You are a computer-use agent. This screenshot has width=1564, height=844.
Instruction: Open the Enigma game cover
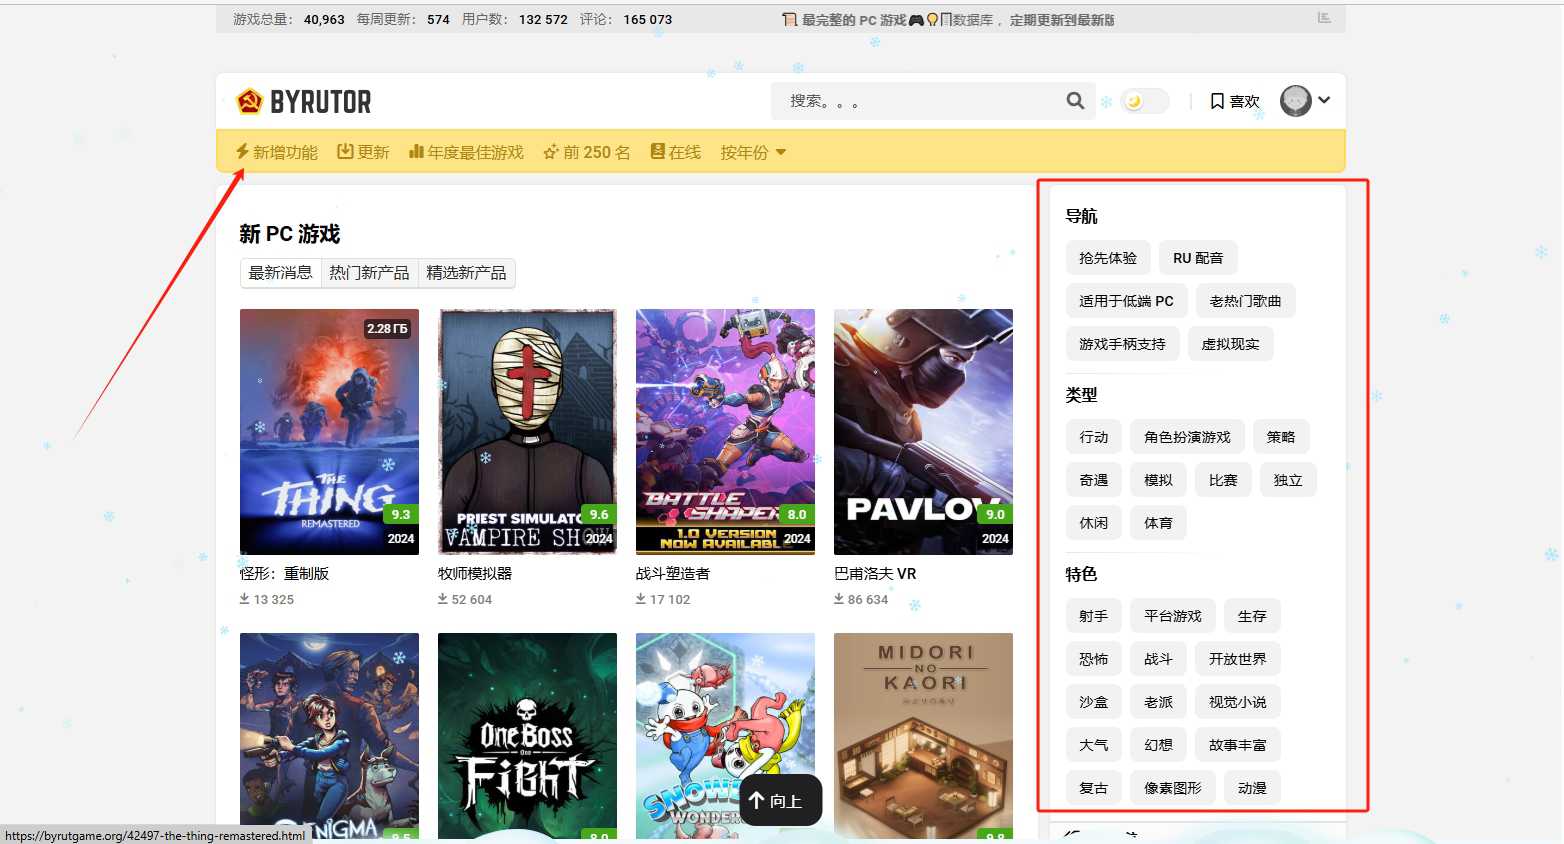[329, 736]
